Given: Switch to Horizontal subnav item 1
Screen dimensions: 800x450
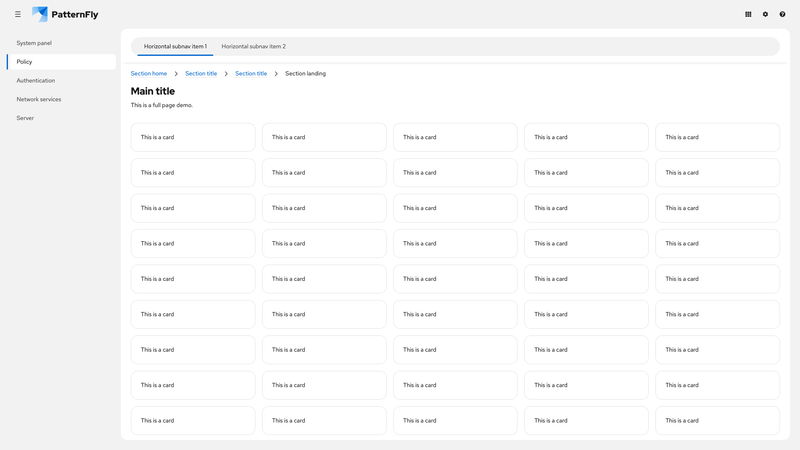Looking at the screenshot, I should [175, 46].
